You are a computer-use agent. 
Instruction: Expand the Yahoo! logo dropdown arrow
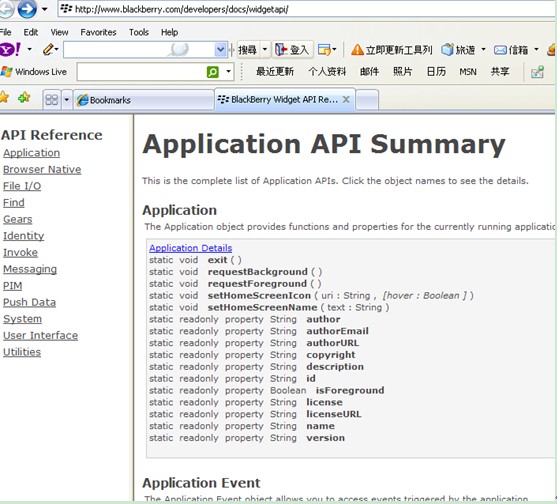click(29, 49)
